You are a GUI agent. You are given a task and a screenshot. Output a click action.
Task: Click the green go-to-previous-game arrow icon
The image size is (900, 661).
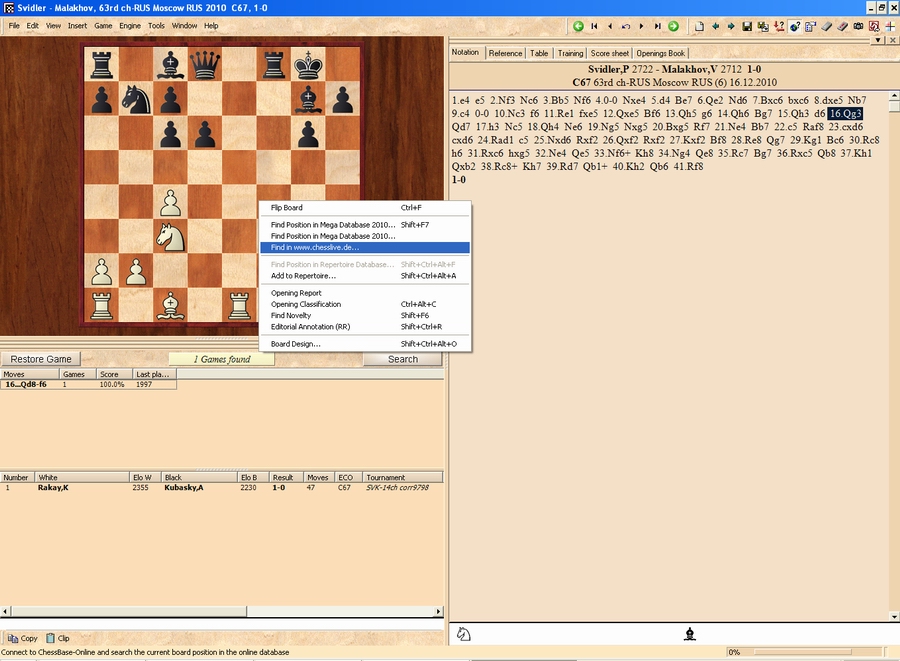[x=578, y=26]
